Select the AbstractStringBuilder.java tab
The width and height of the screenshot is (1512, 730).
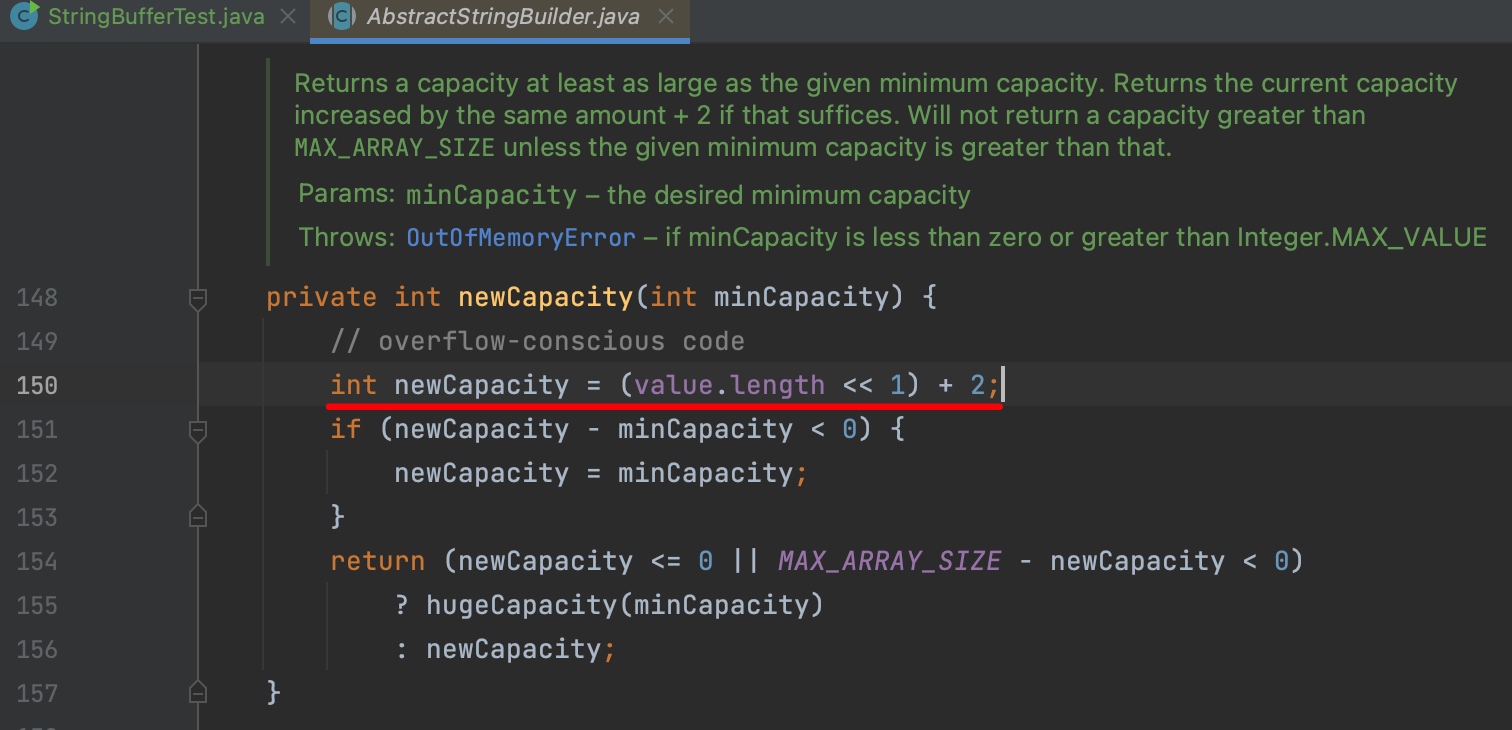[502, 17]
